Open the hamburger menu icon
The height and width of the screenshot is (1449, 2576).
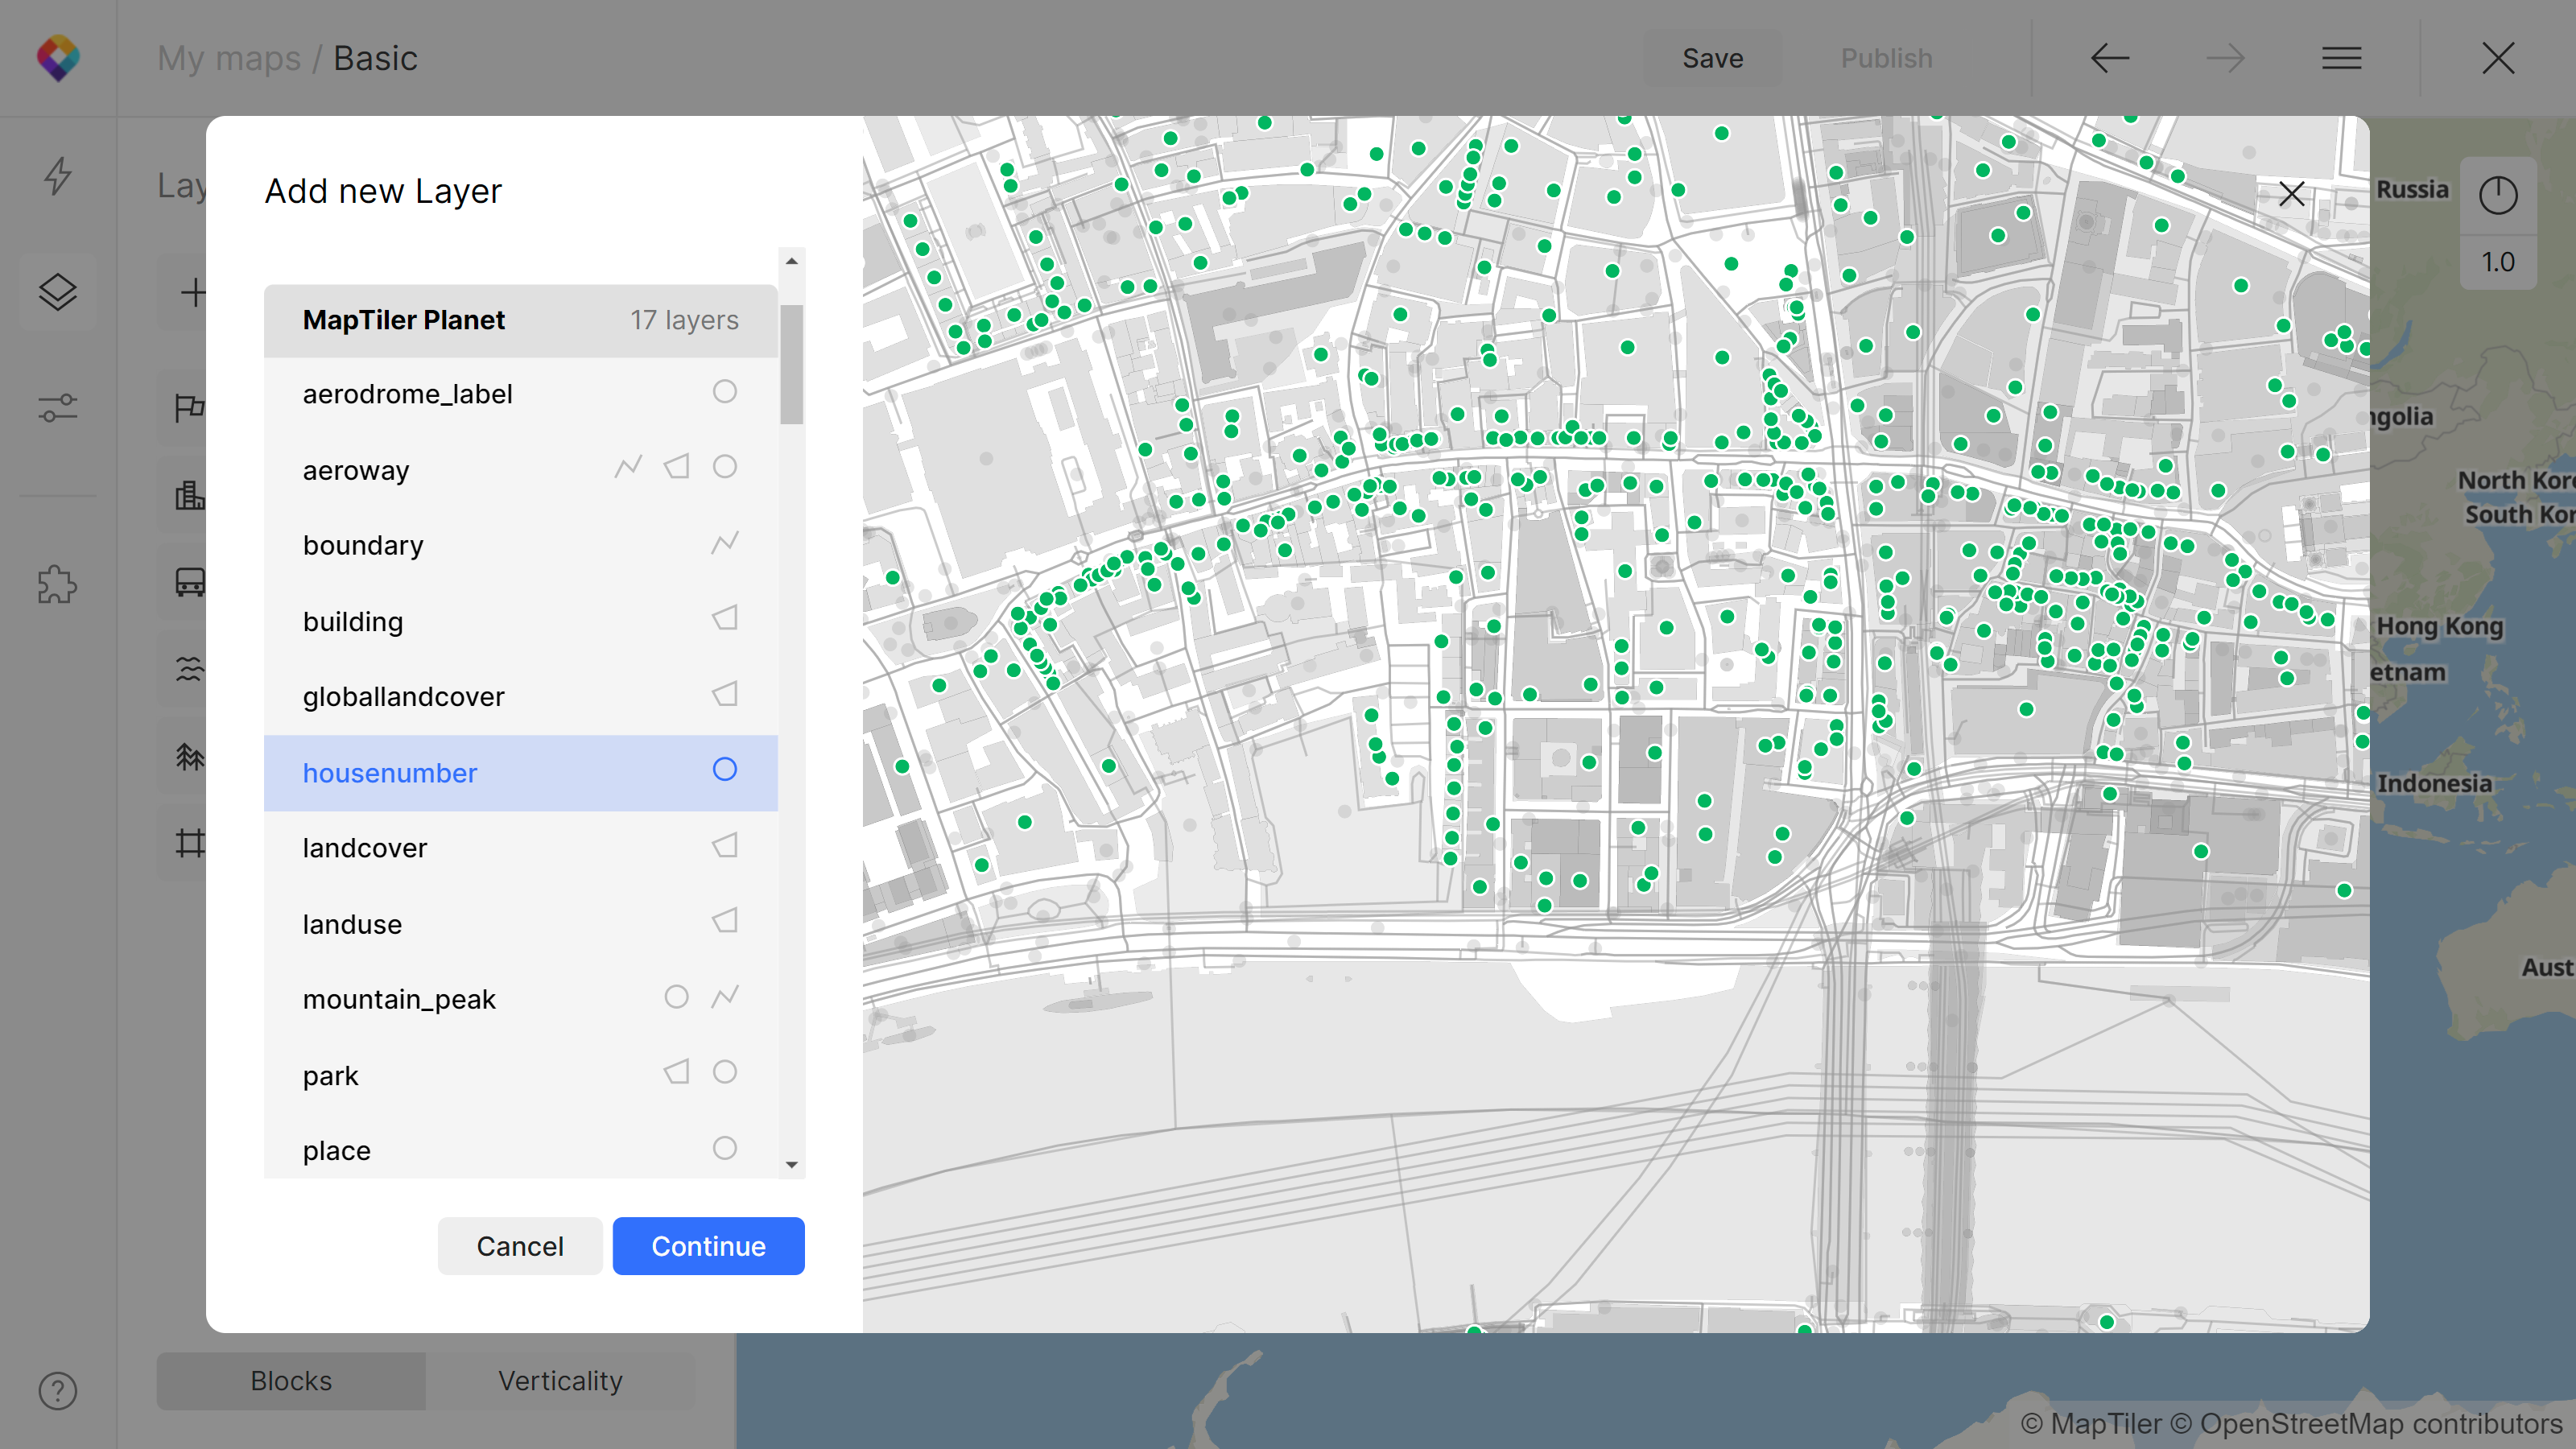tap(2341, 58)
